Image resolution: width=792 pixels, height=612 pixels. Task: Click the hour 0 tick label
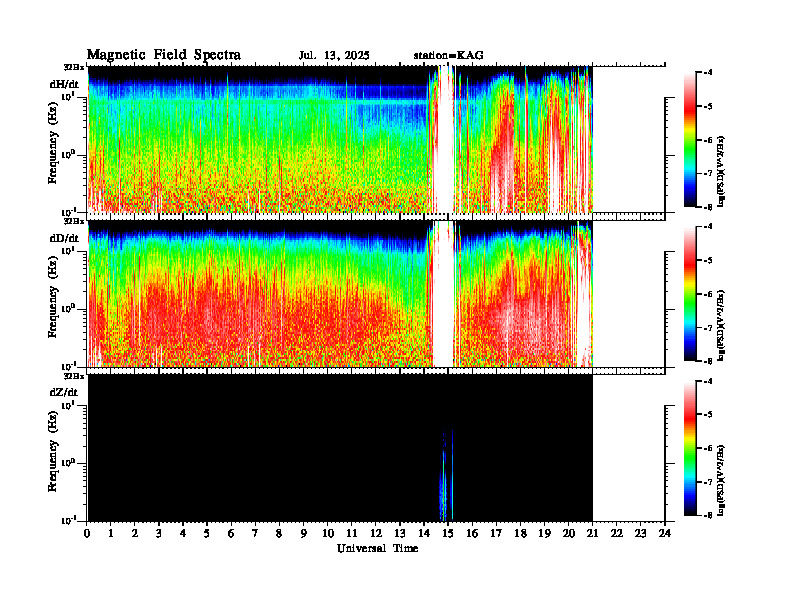point(87,533)
